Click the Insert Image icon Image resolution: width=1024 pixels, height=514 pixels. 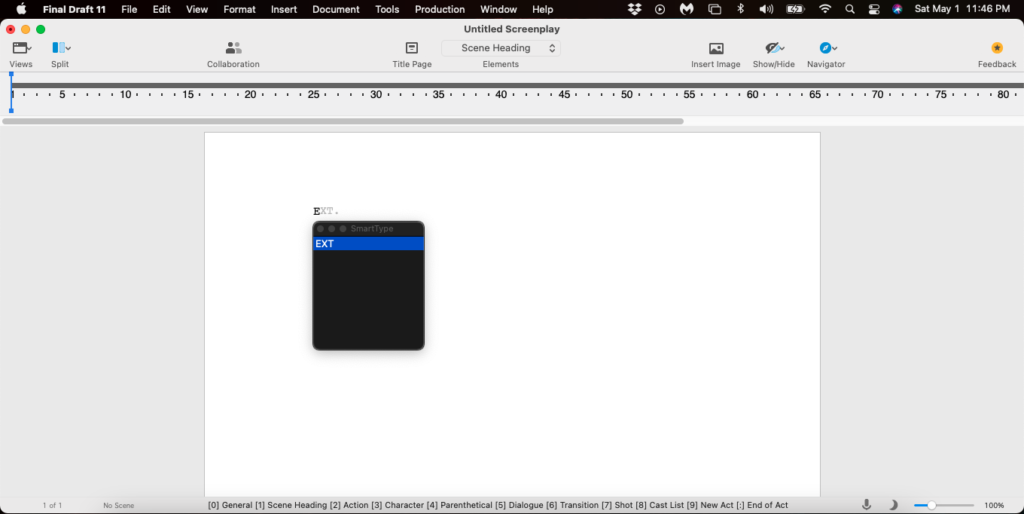click(x=716, y=48)
